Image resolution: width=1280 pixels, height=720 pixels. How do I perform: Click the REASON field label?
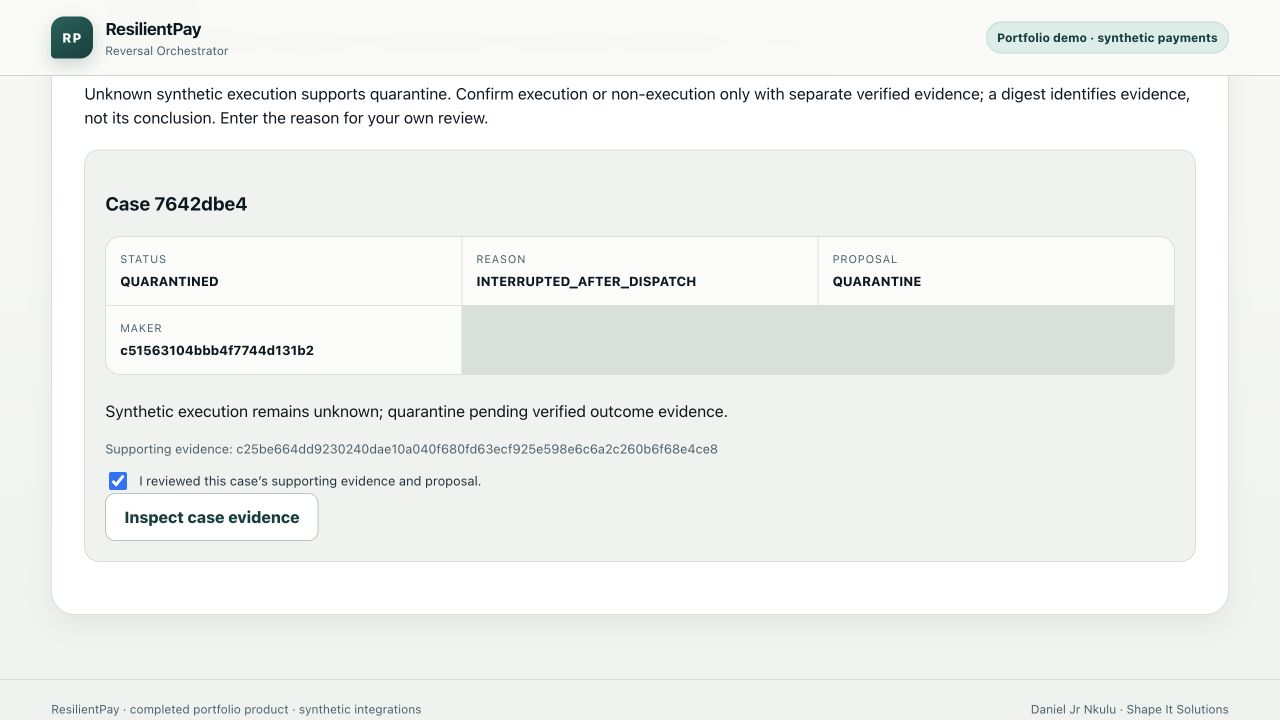501,259
